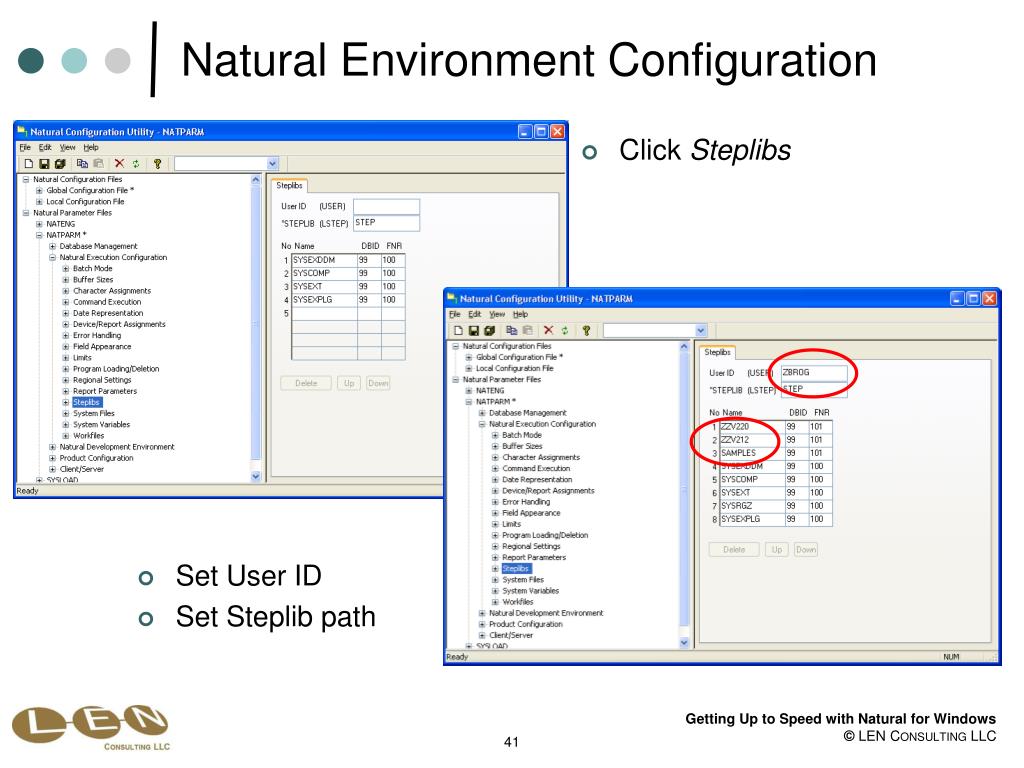Expand Global Configuration File node in upper-left window

coord(39,191)
